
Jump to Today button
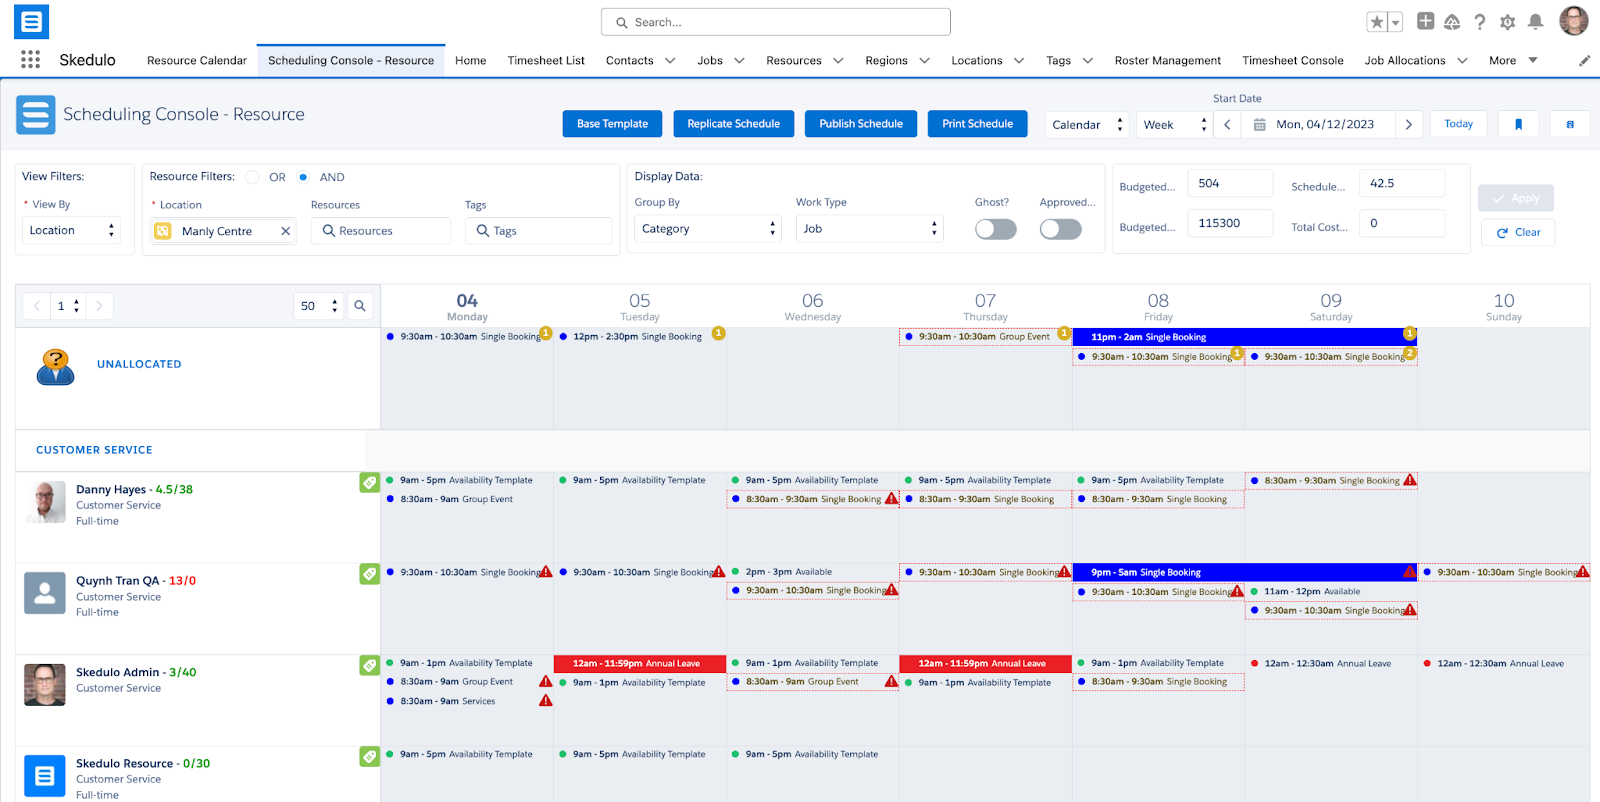1459,124
